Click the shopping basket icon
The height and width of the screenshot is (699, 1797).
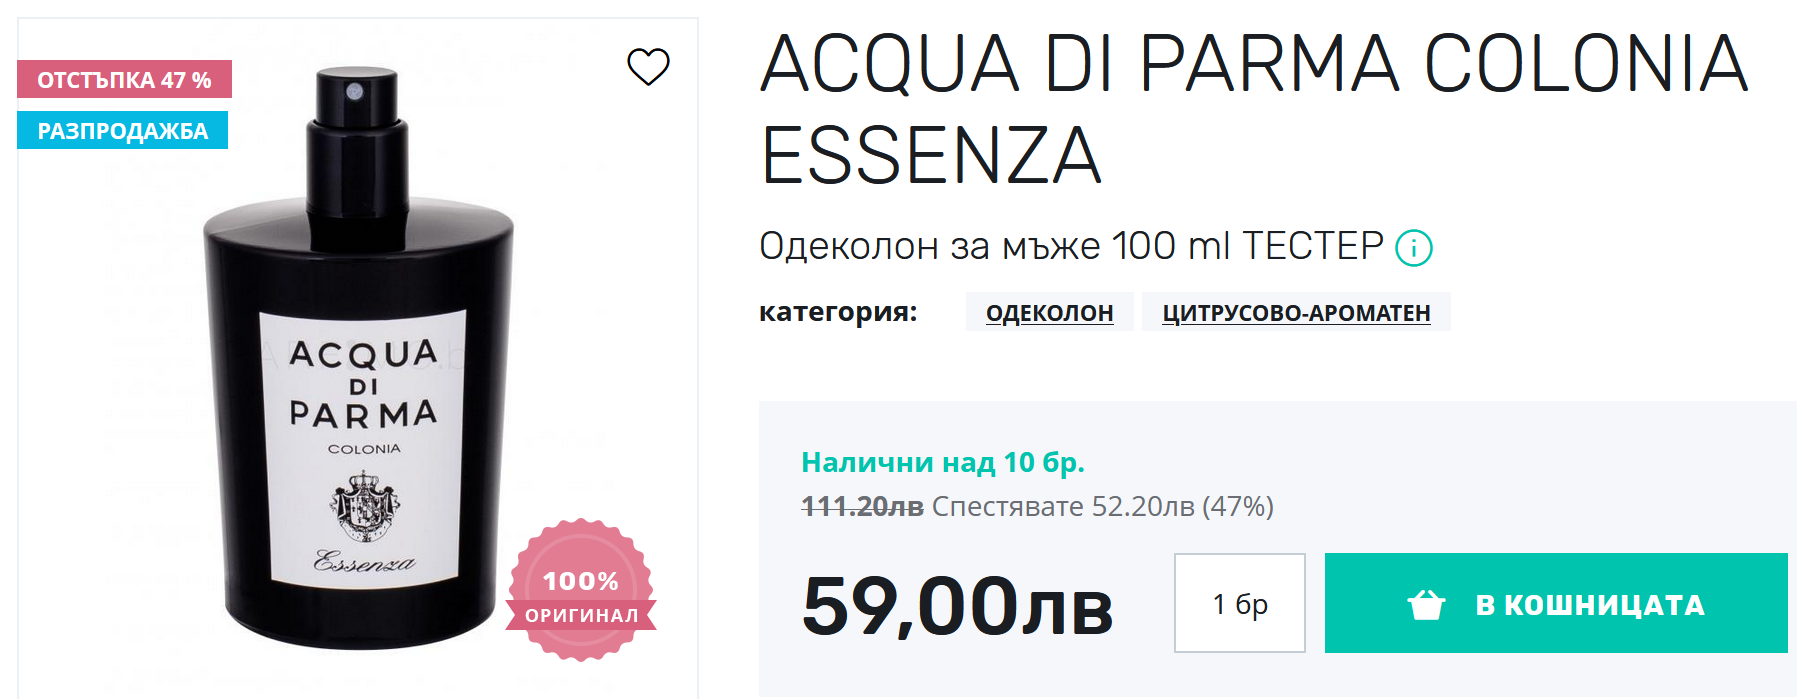(x=1426, y=605)
